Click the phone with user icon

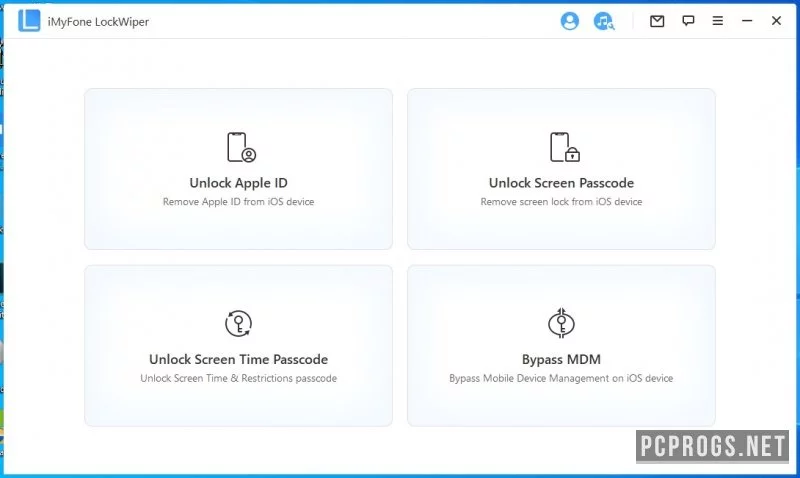(241, 147)
